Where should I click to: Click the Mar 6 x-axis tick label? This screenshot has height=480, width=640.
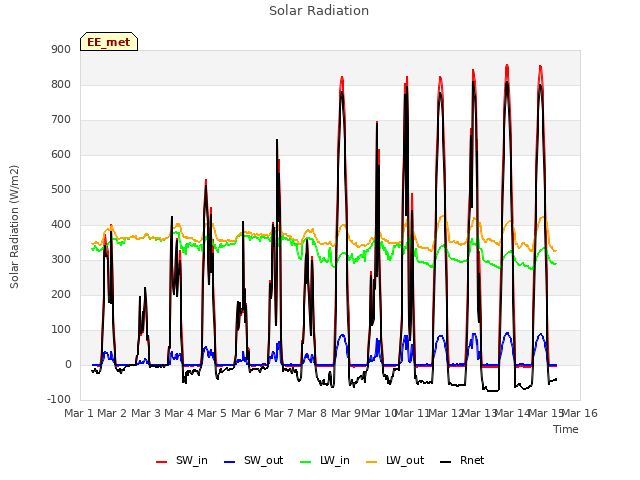coord(246,413)
